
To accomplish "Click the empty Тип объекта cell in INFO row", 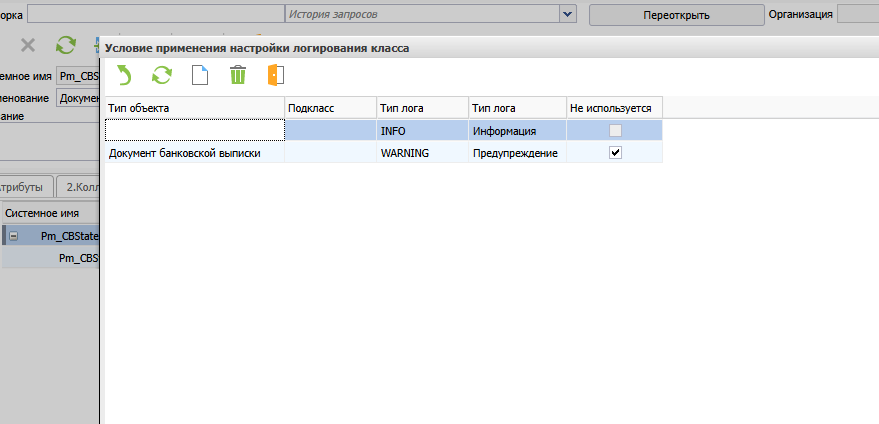I will tap(194, 130).
